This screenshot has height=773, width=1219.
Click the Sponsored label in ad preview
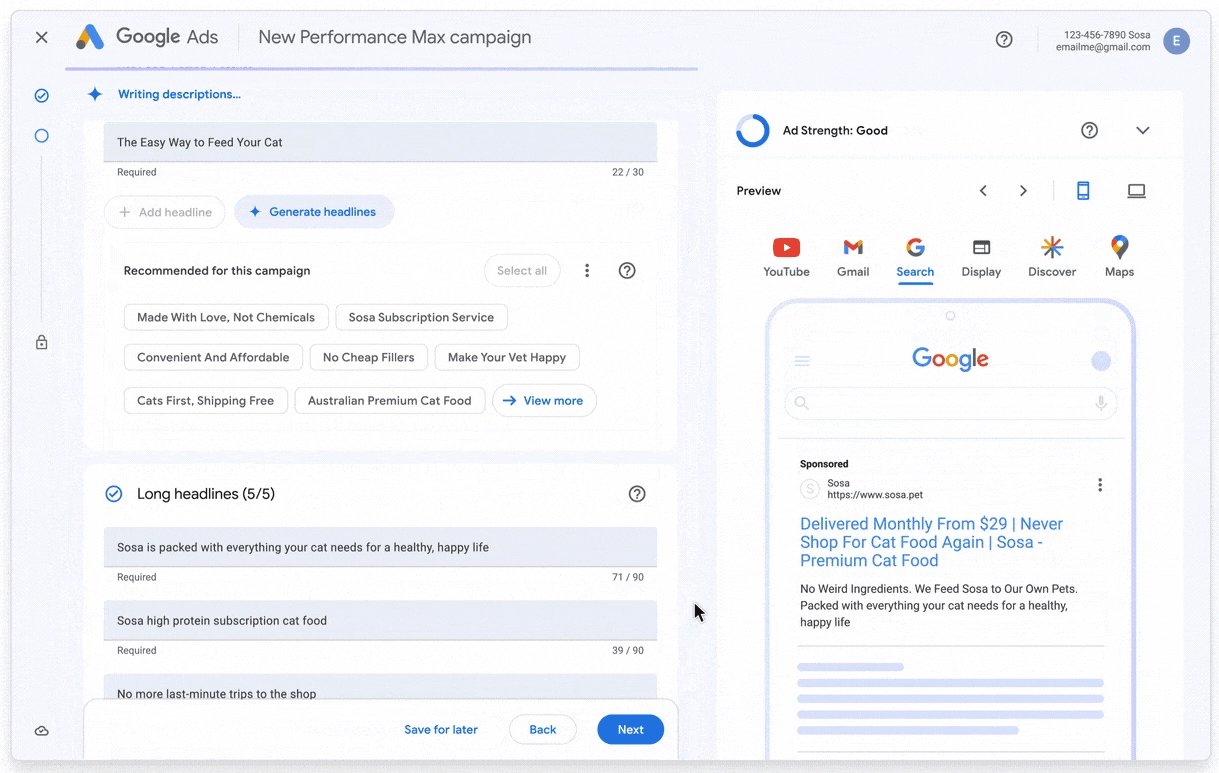click(824, 464)
